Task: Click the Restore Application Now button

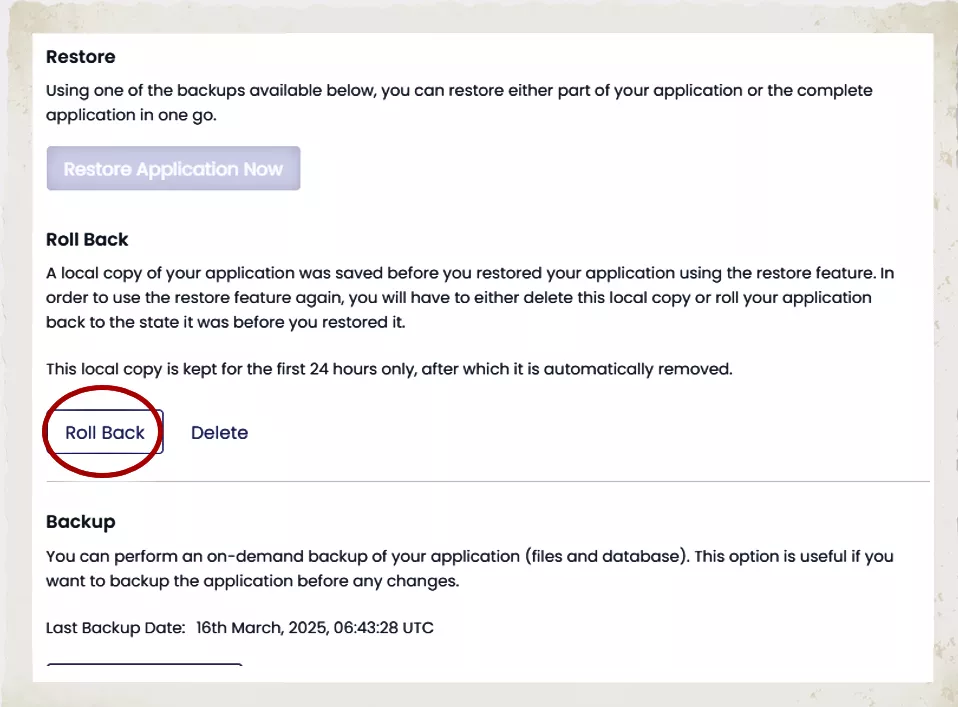Action: click(173, 169)
